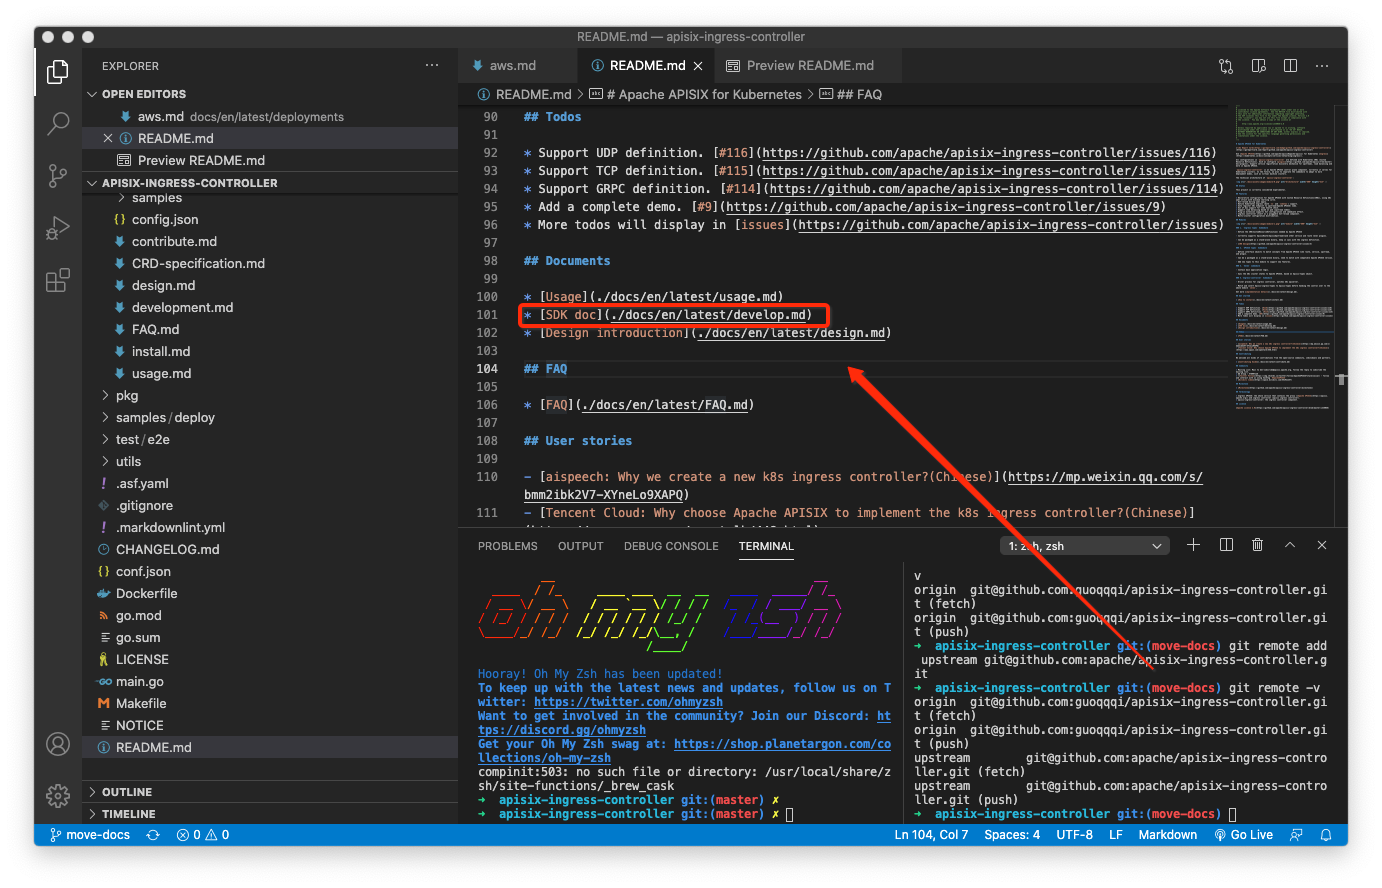
Task: Click ./docs/en/latest/FAQ.md link in editor
Action: click(x=664, y=405)
